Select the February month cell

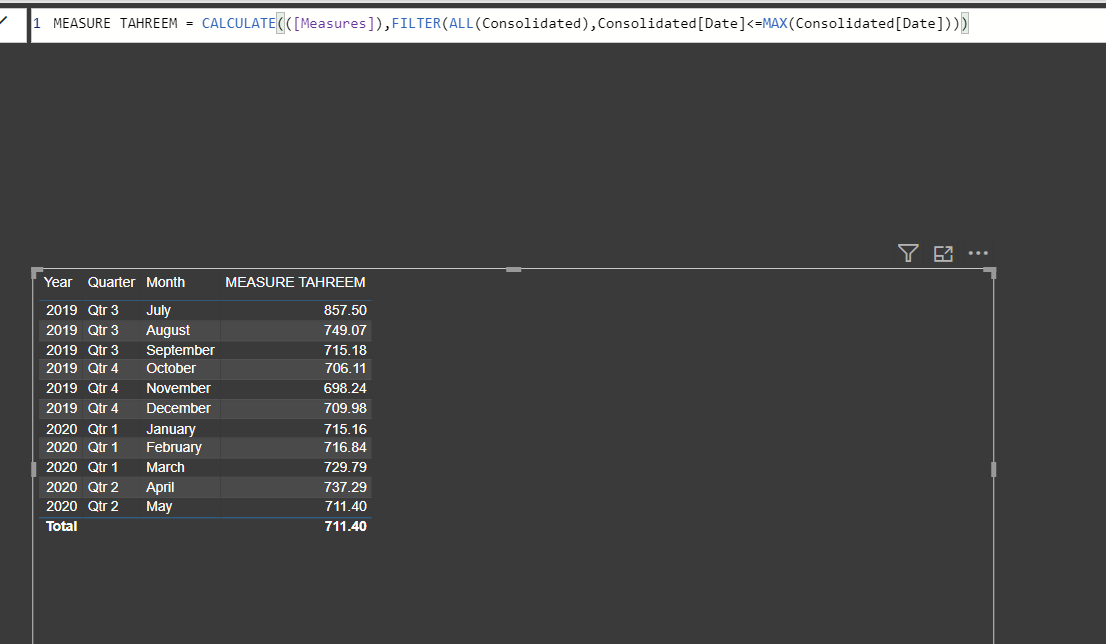174,447
